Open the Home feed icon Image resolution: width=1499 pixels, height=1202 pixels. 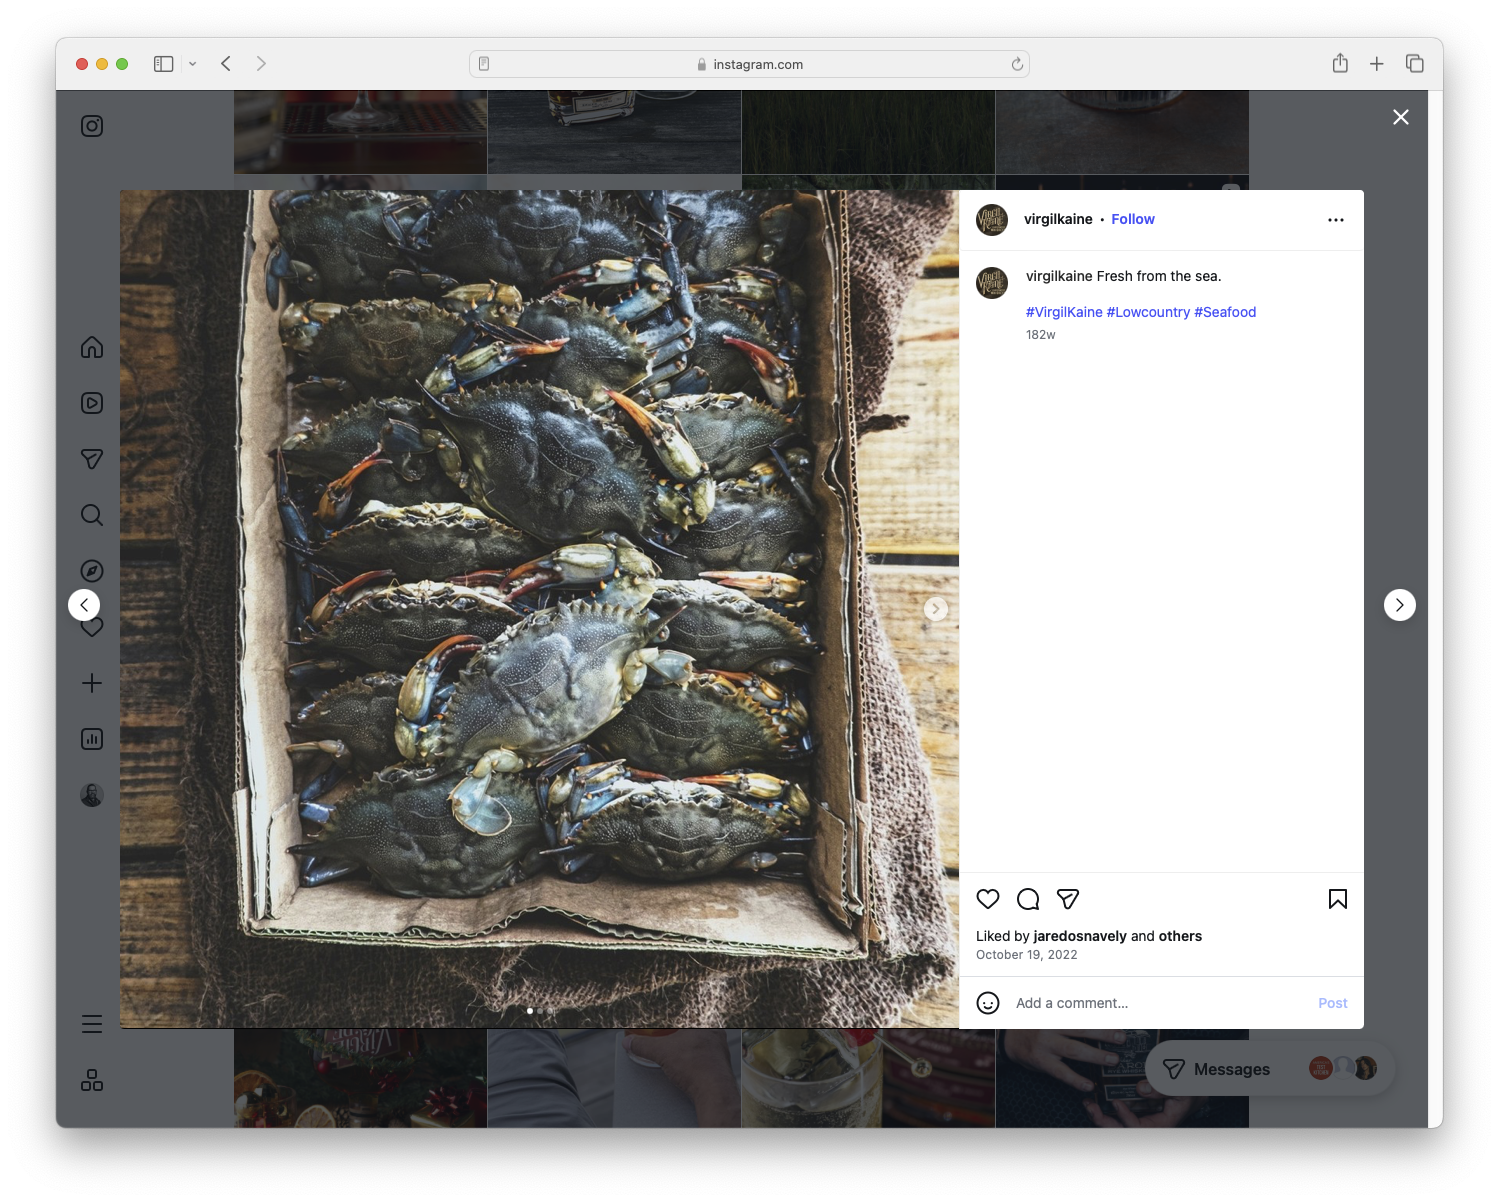click(x=91, y=347)
